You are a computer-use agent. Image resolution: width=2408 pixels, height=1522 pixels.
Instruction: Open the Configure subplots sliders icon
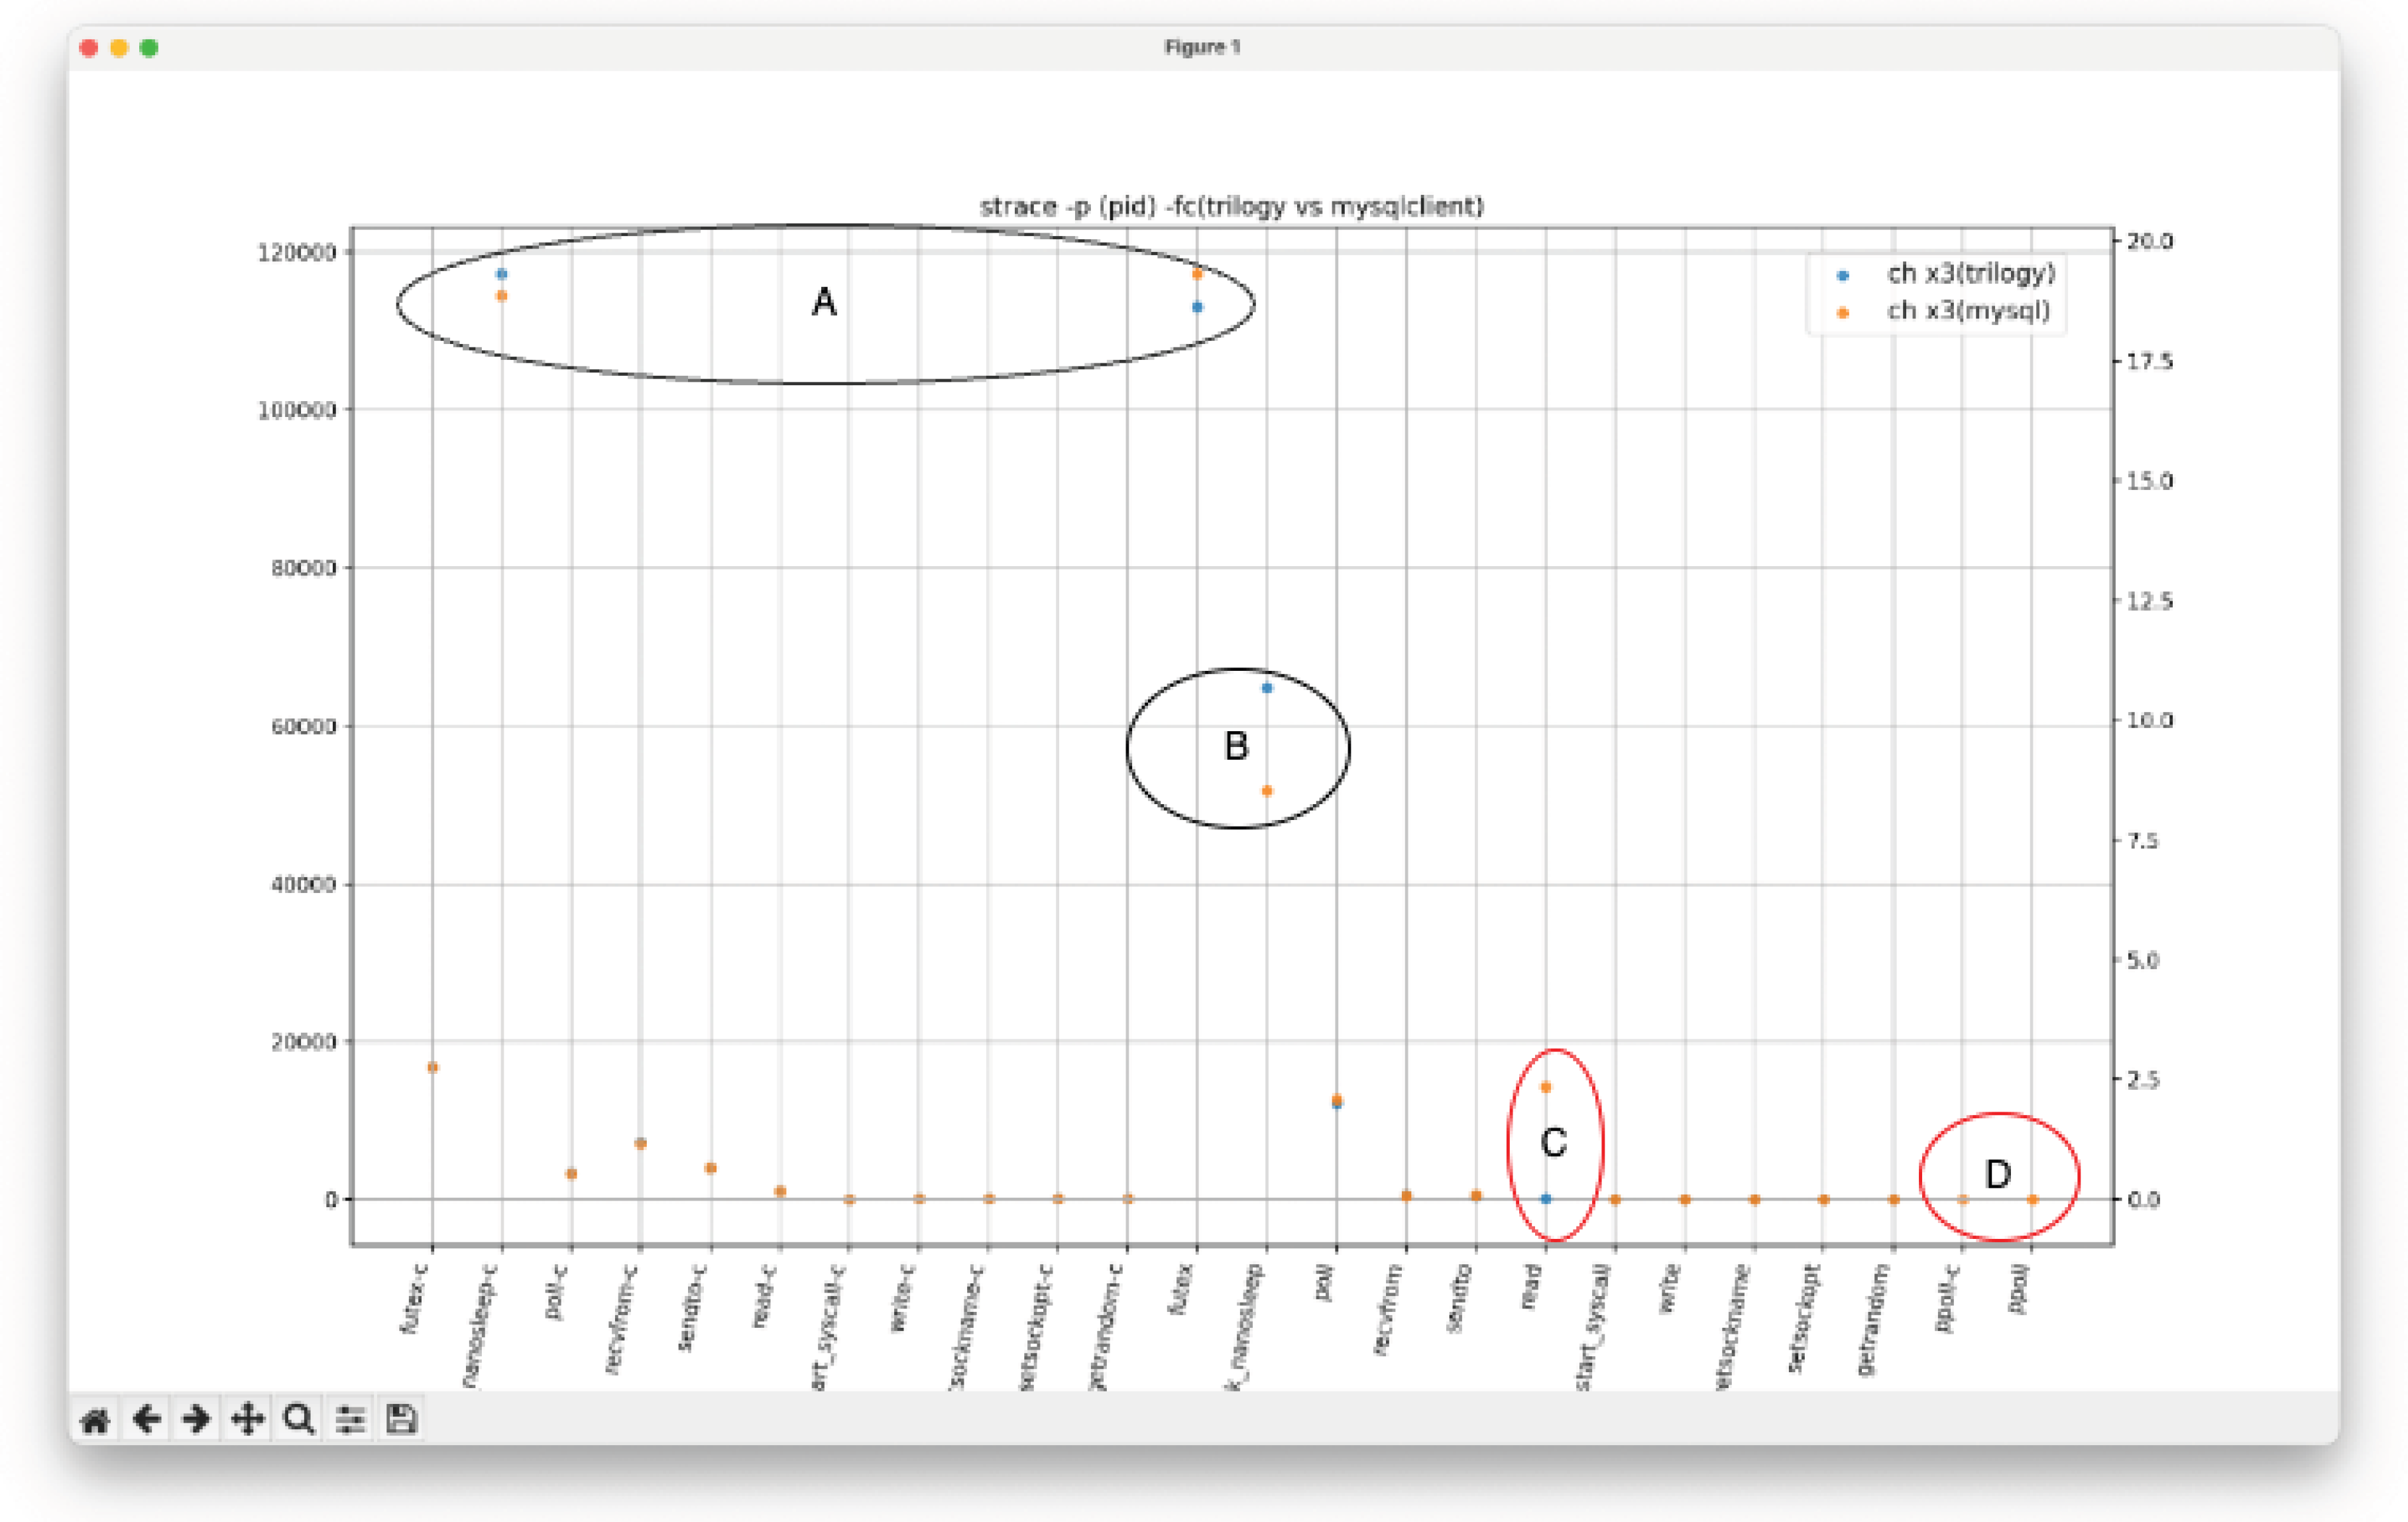350,1419
